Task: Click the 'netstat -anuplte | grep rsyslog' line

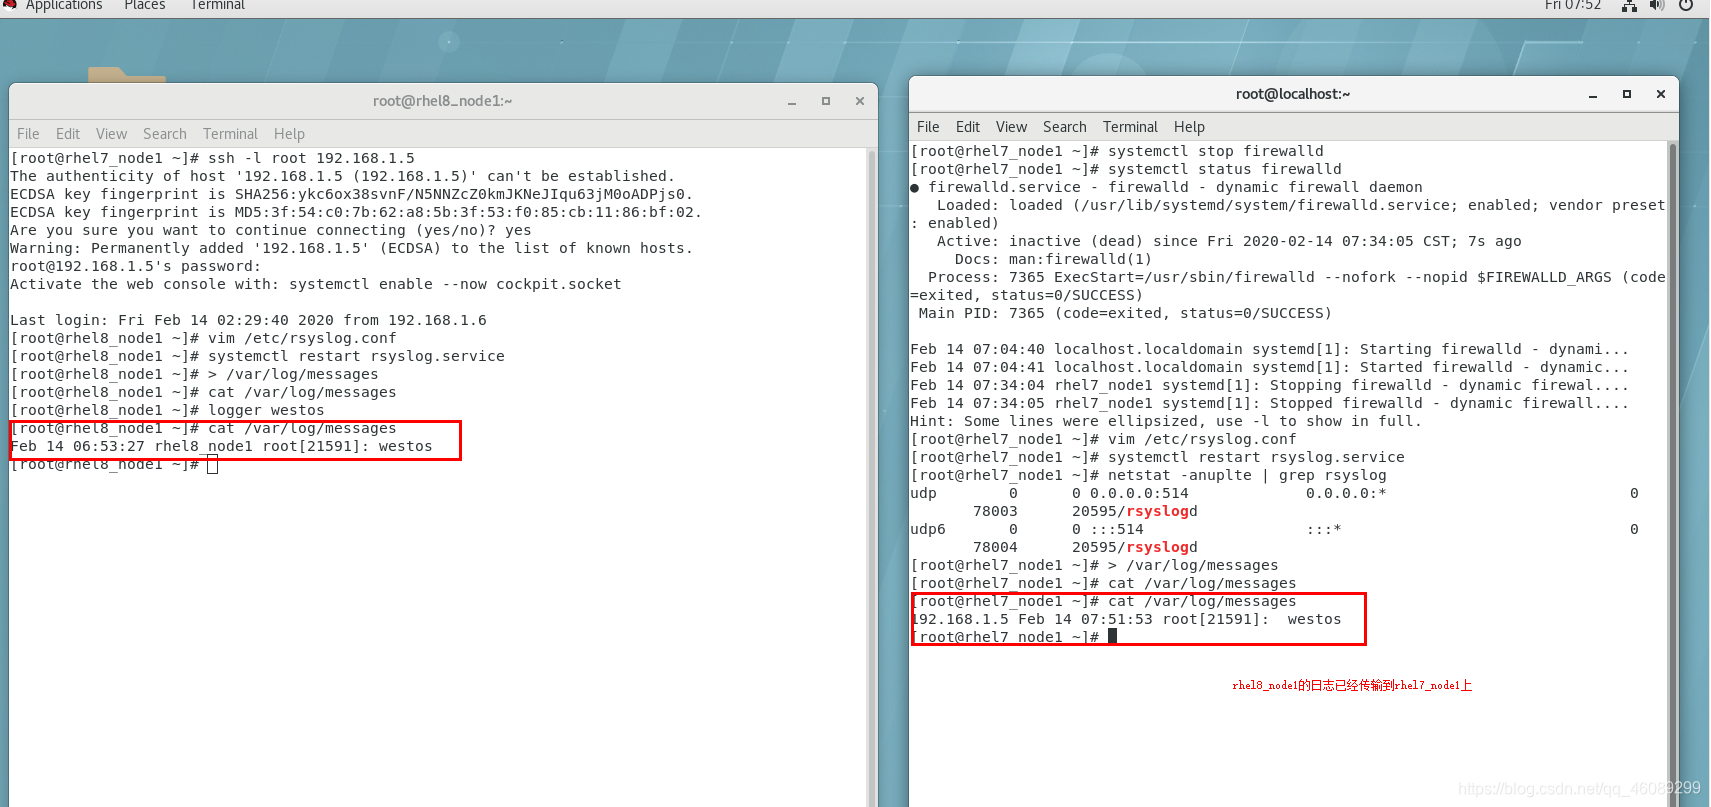Action: [x=1148, y=475]
